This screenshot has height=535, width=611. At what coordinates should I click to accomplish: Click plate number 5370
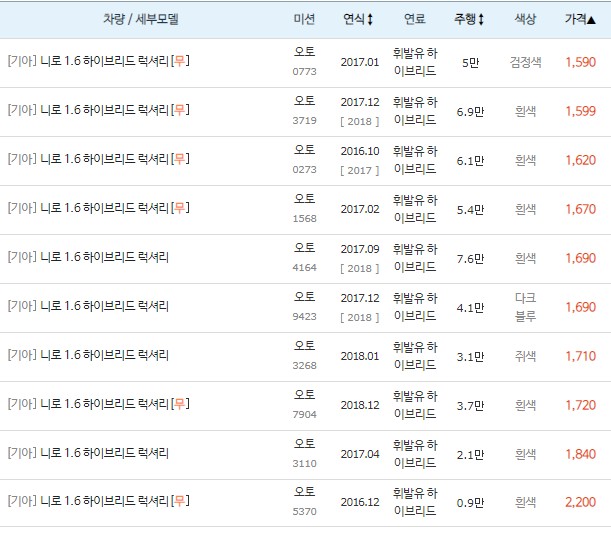[304, 512]
